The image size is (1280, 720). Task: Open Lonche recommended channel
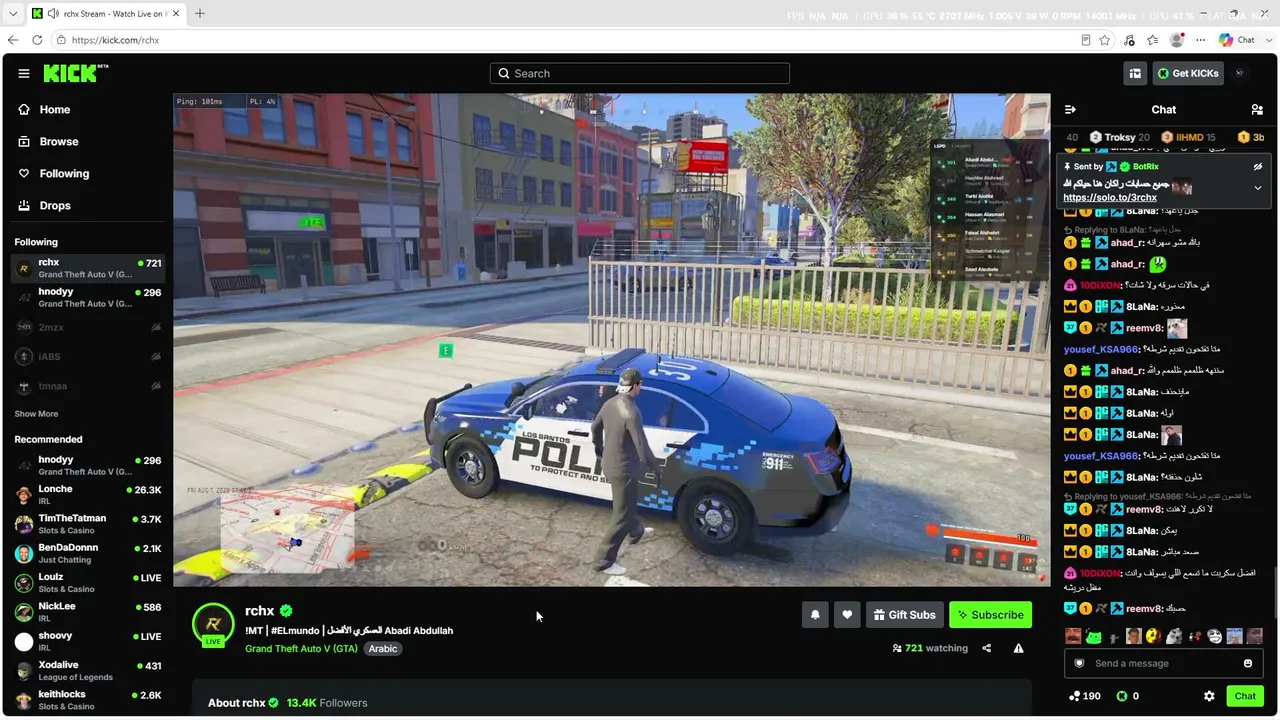point(87,495)
